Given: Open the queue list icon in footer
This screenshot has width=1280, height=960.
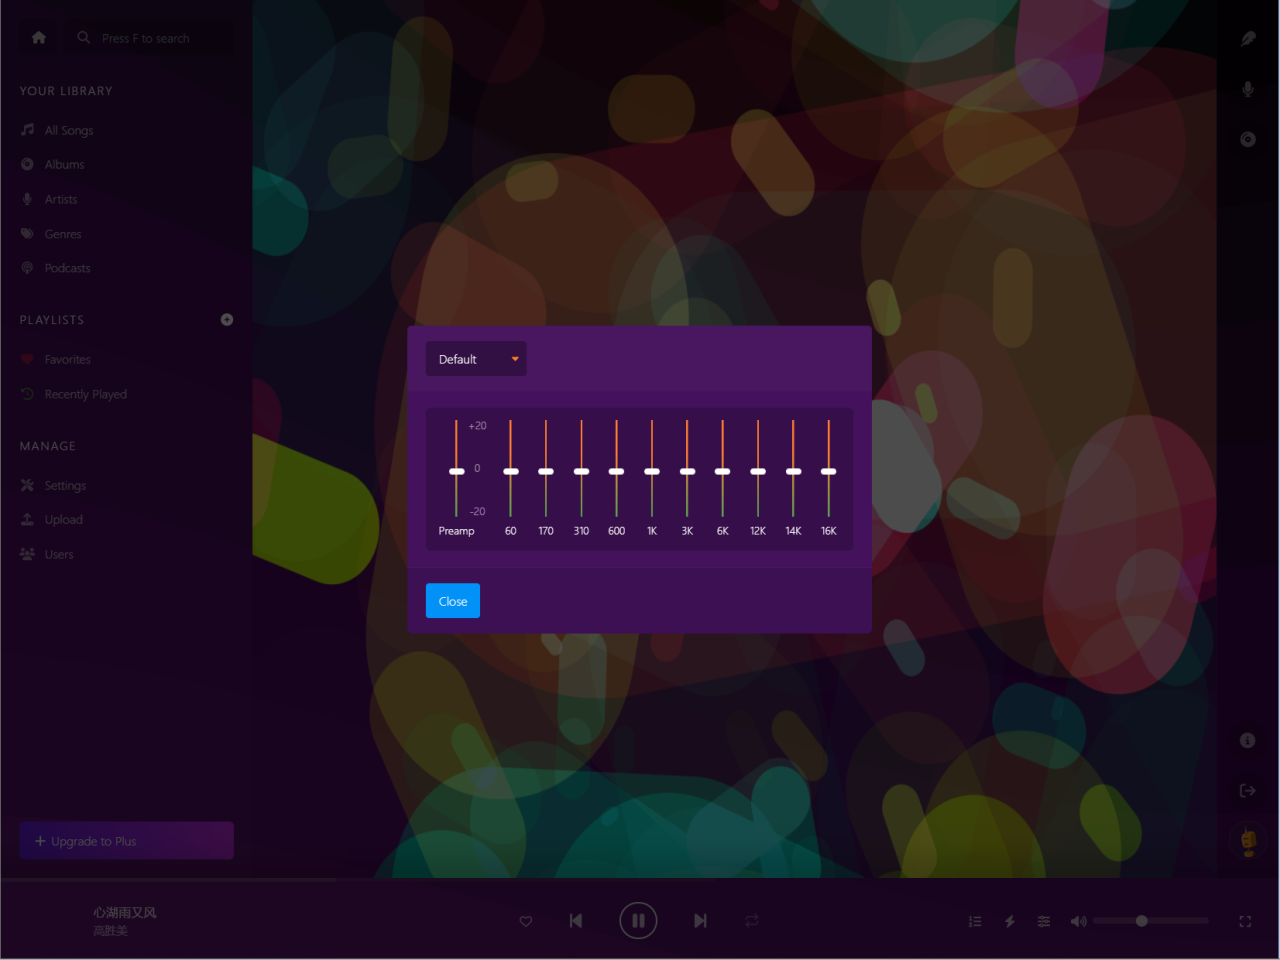Looking at the screenshot, I should click(x=975, y=921).
